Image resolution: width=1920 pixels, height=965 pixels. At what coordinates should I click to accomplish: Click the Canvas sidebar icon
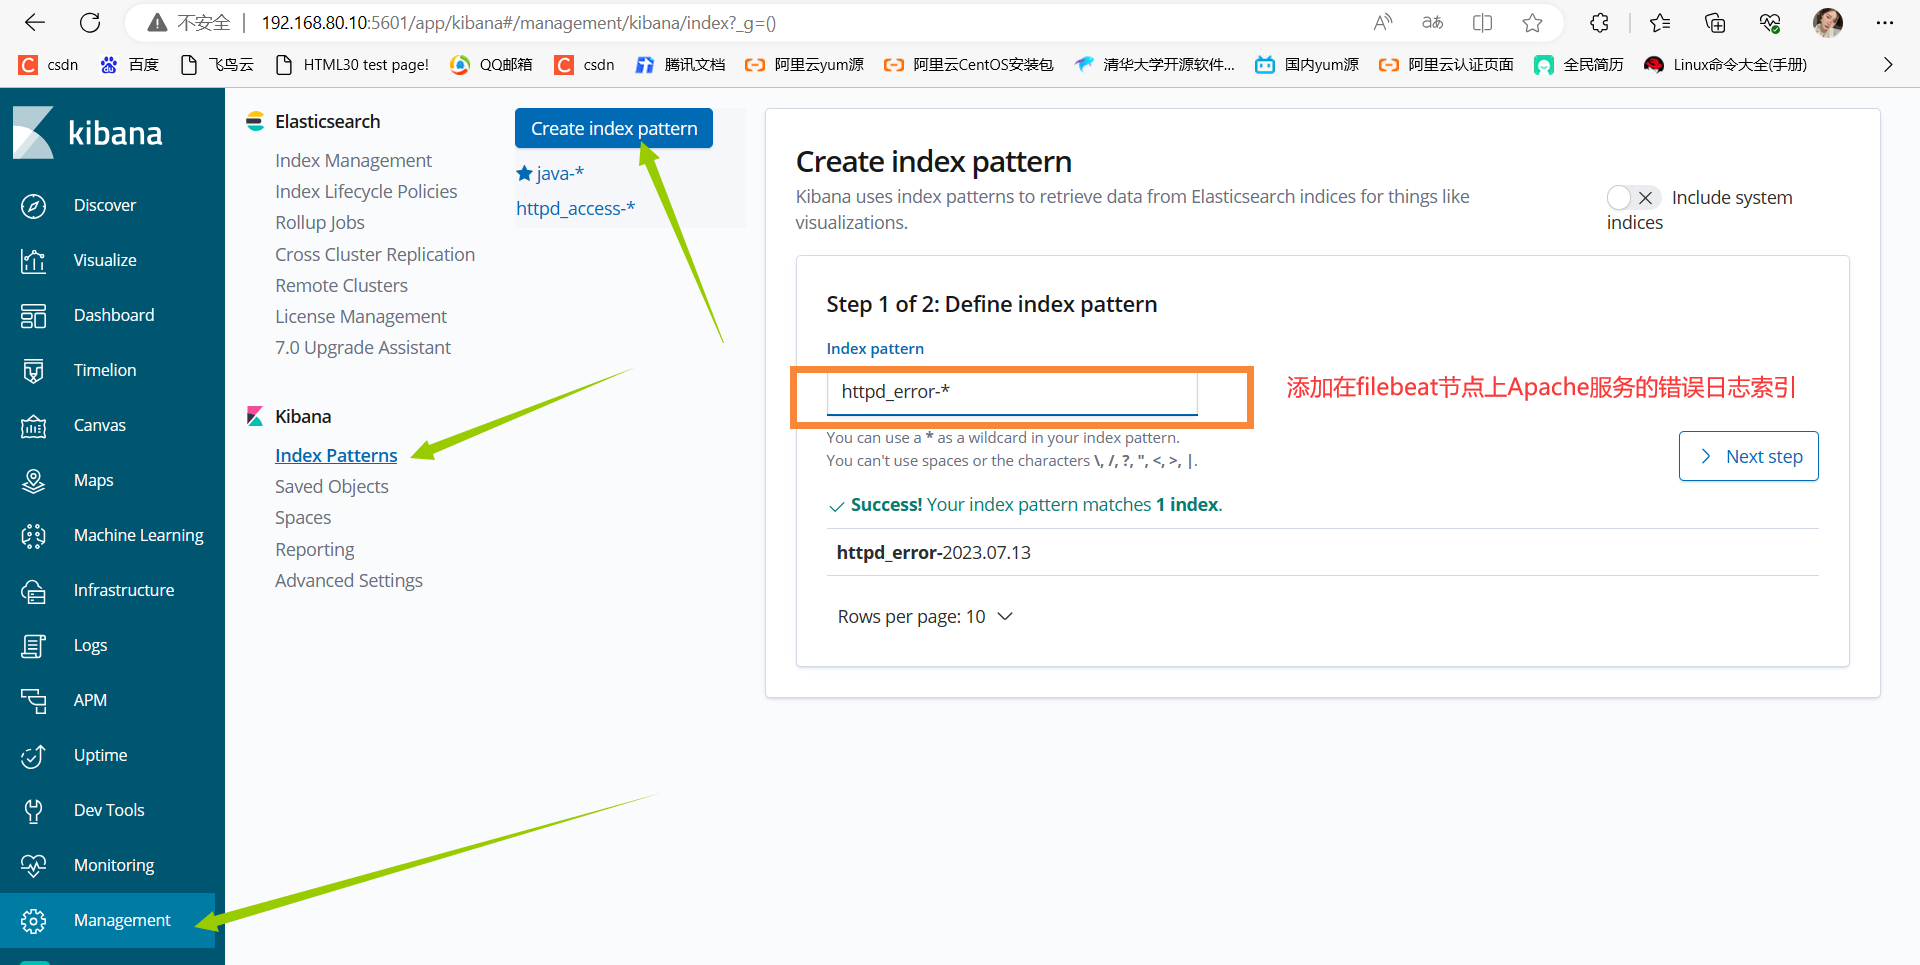tap(34, 426)
